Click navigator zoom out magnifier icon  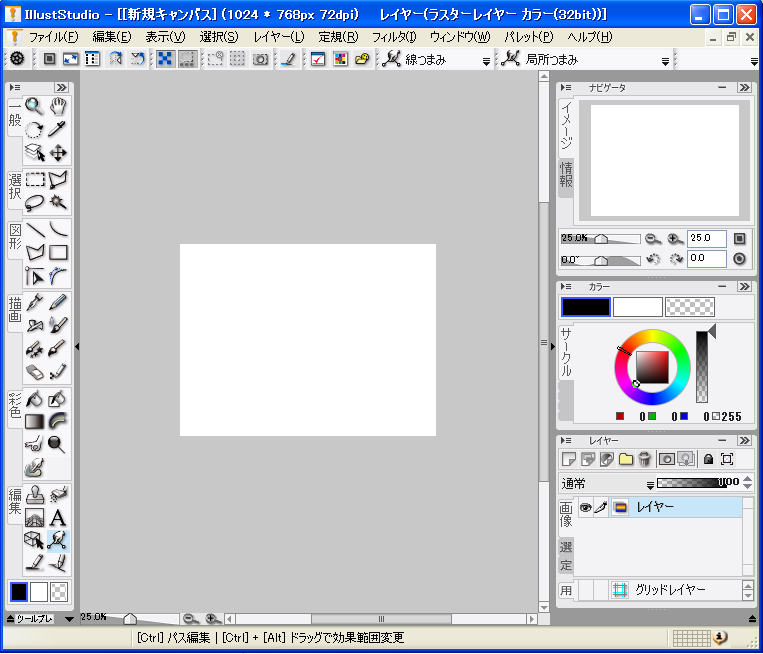point(653,238)
